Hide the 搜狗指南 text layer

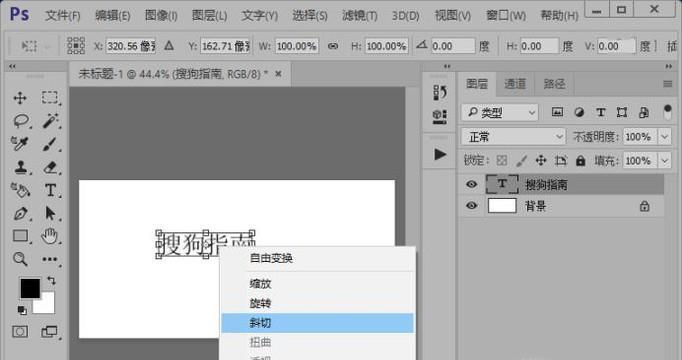point(471,184)
